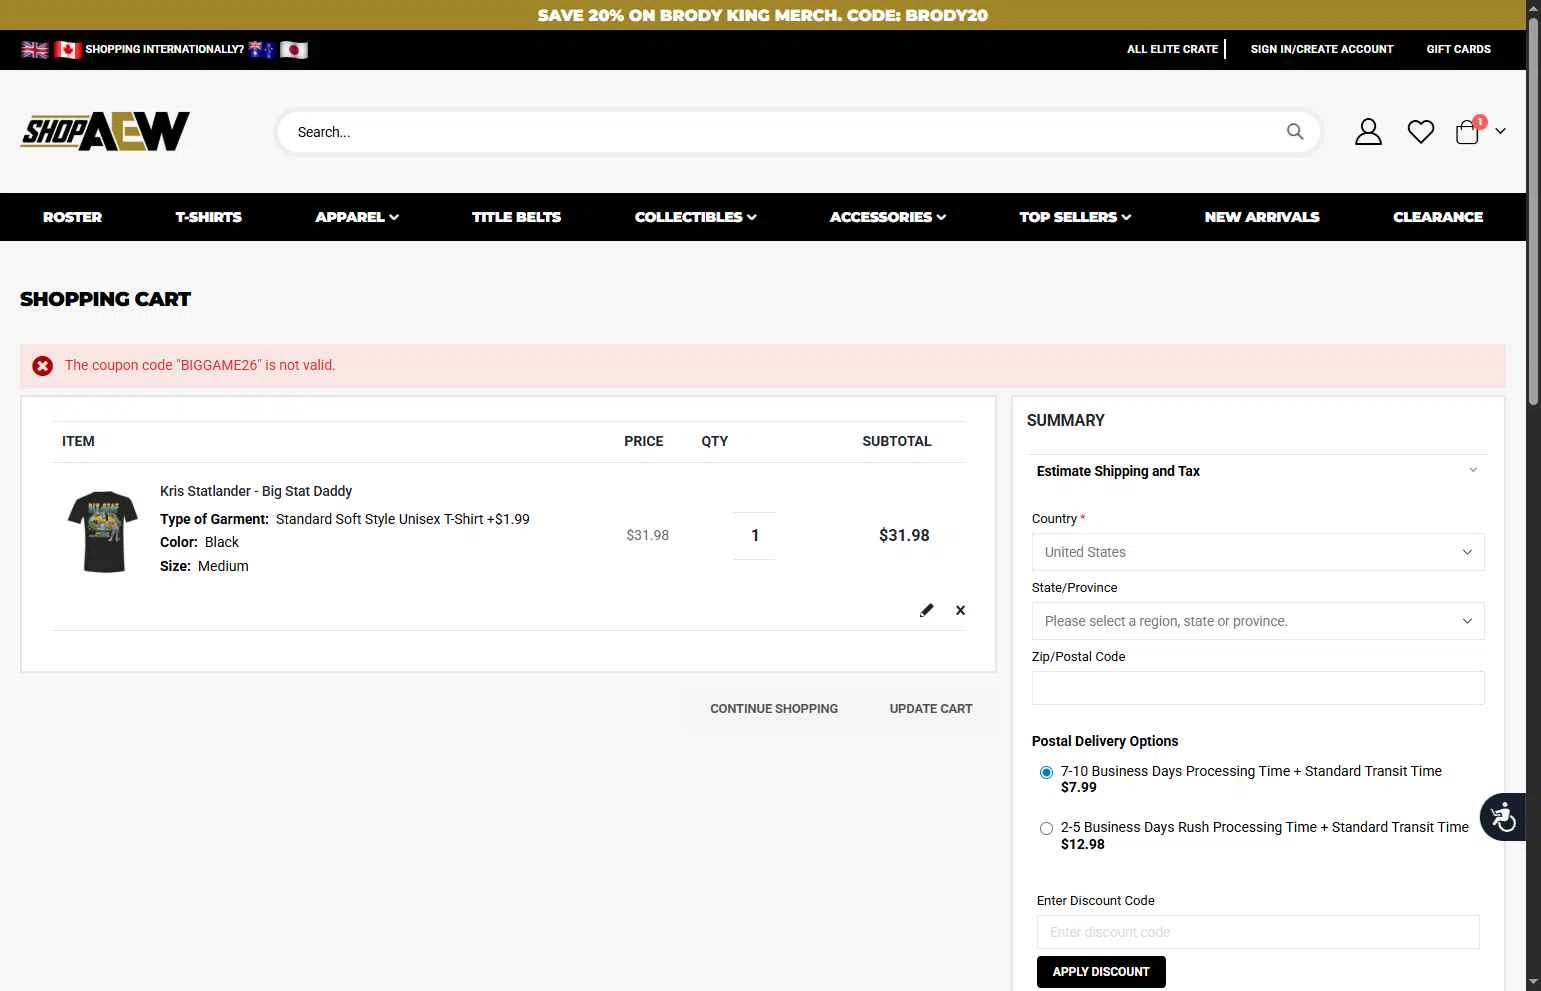
Task: Expand the cart dropdown arrow
Action: (1500, 131)
